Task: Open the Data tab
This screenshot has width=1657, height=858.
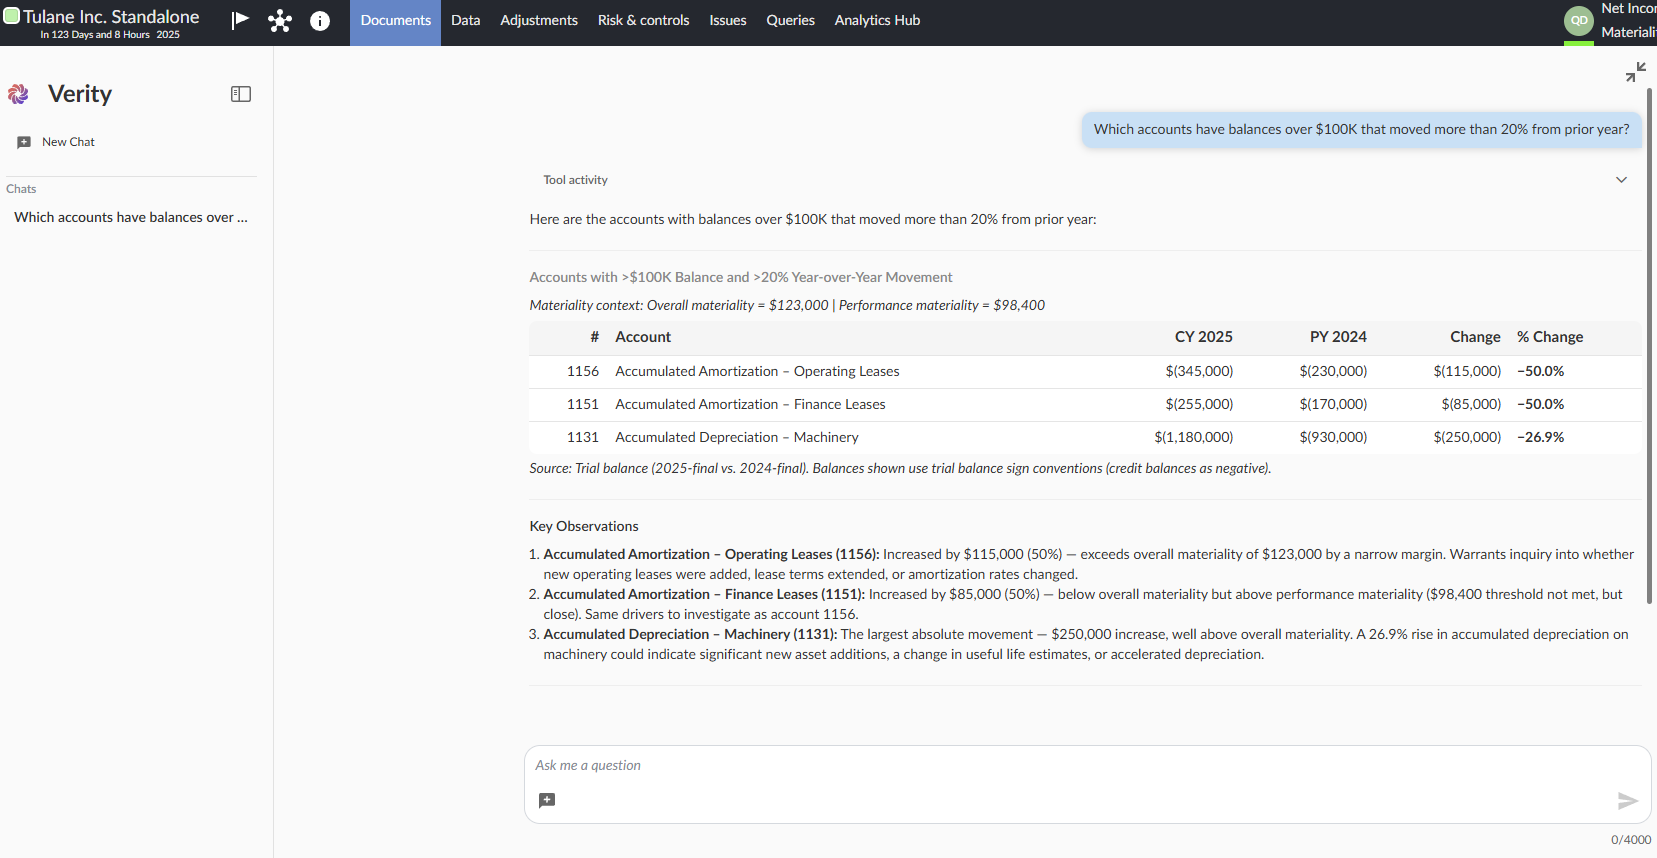Action: tap(466, 21)
